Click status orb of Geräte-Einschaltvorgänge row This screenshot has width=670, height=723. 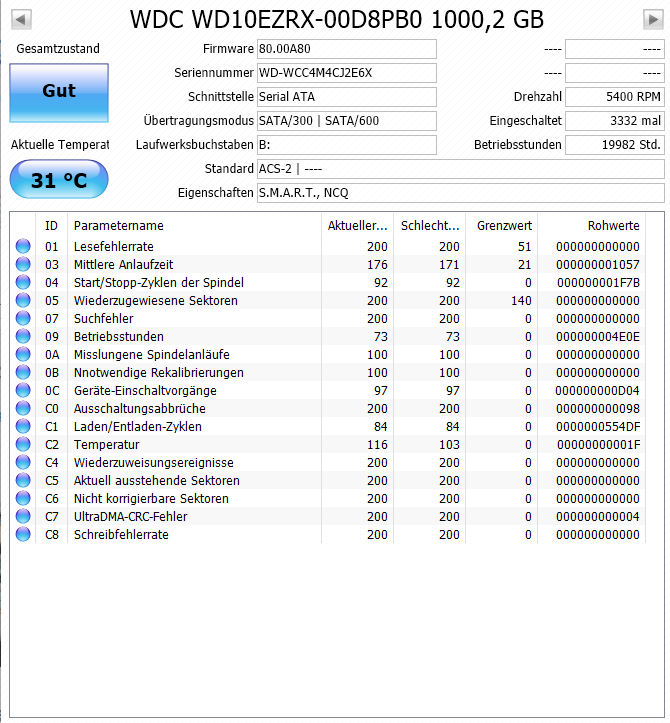click(23, 390)
